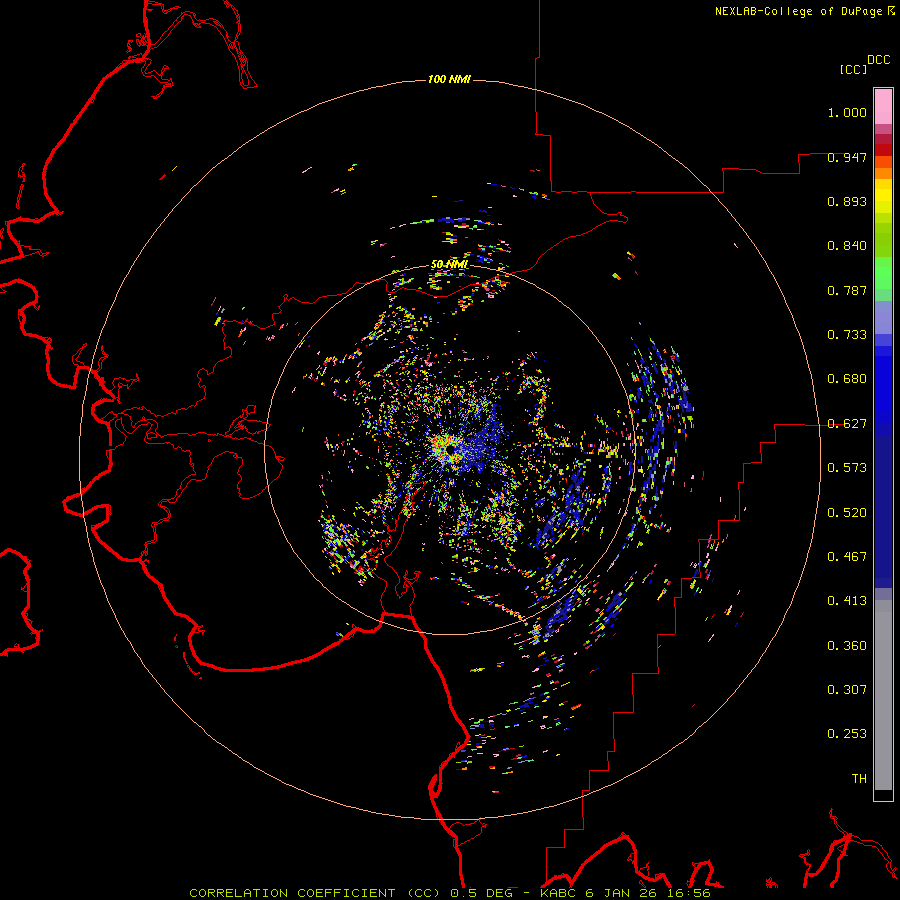Select the 0.840 scale value
900x900 pixels.
pyautogui.click(x=847, y=246)
